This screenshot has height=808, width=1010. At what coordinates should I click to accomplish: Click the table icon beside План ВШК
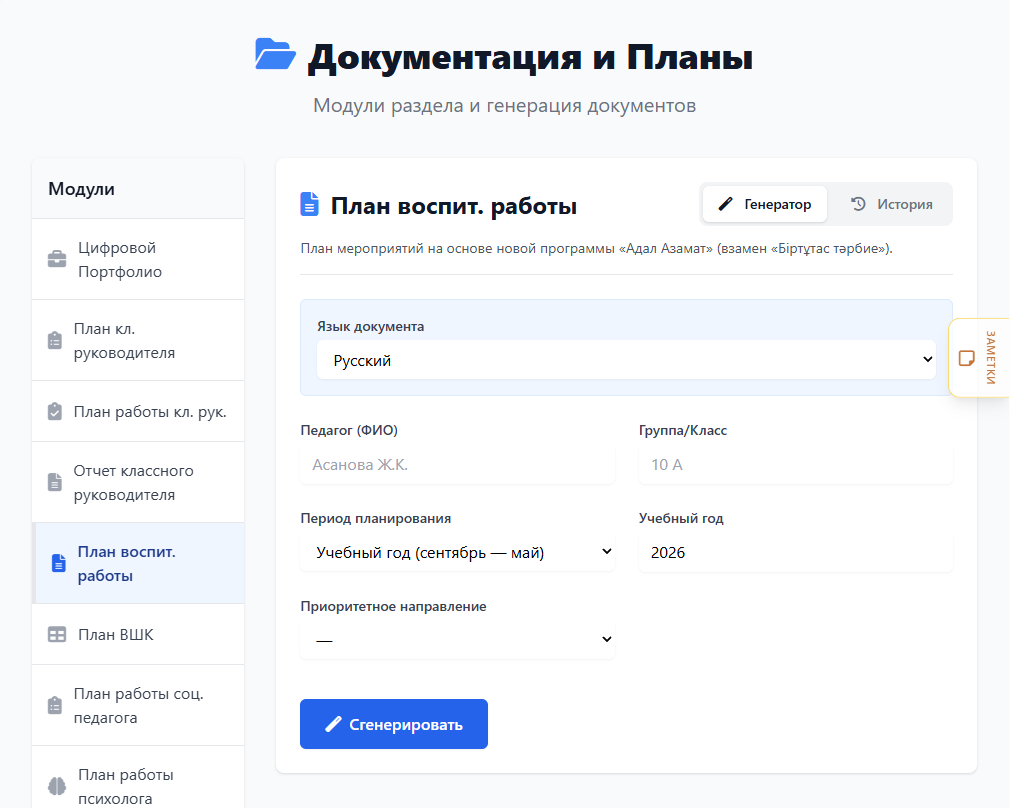pyautogui.click(x=57, y=635)
